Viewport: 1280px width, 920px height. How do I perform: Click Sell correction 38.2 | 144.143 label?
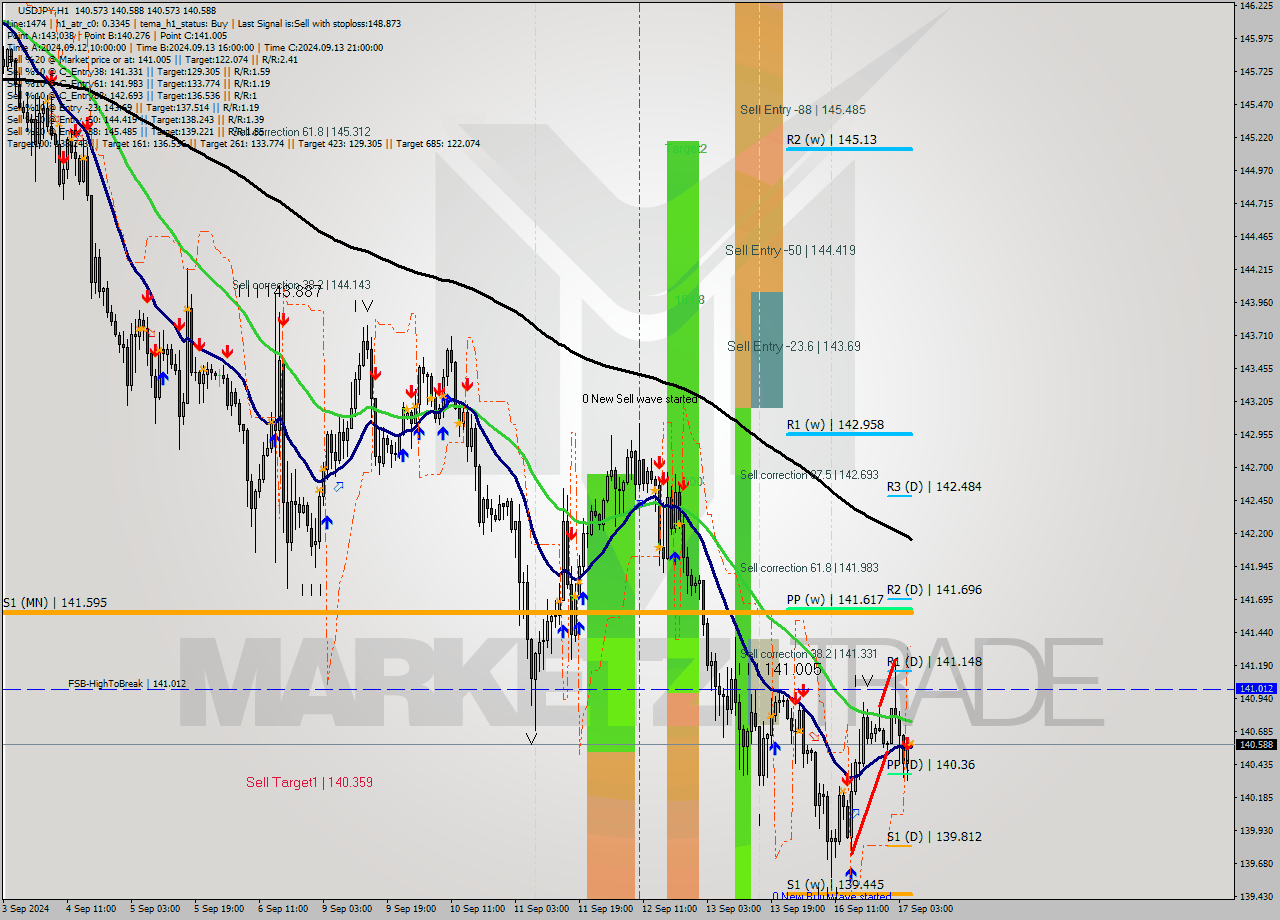pyautogui.click(x=301, y=285)
